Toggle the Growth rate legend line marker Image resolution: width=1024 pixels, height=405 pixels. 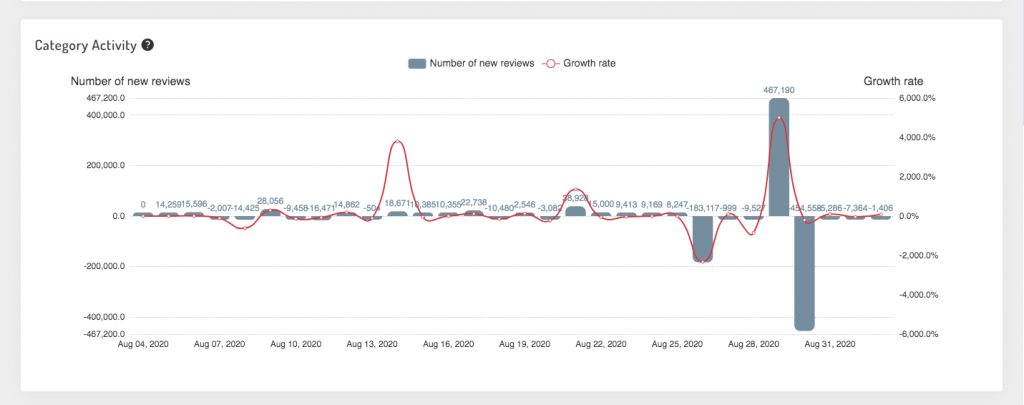click(x=550, y=63)
